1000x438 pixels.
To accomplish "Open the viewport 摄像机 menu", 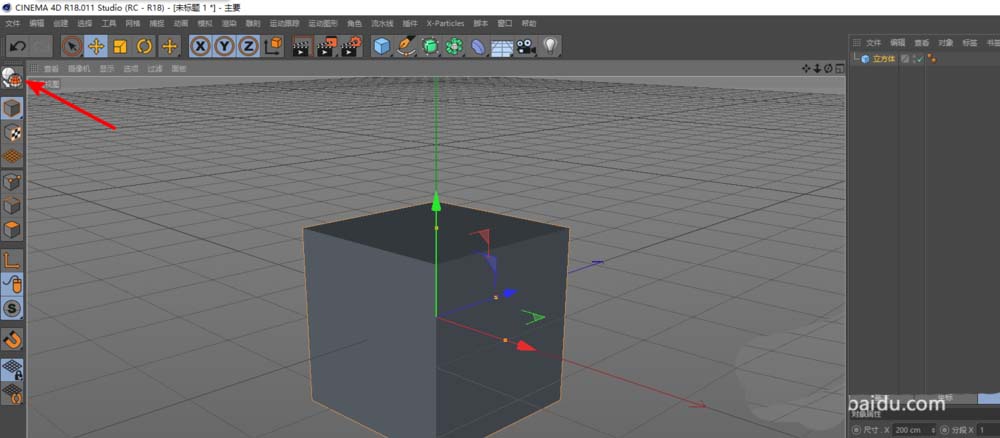I will coord(79,69).
